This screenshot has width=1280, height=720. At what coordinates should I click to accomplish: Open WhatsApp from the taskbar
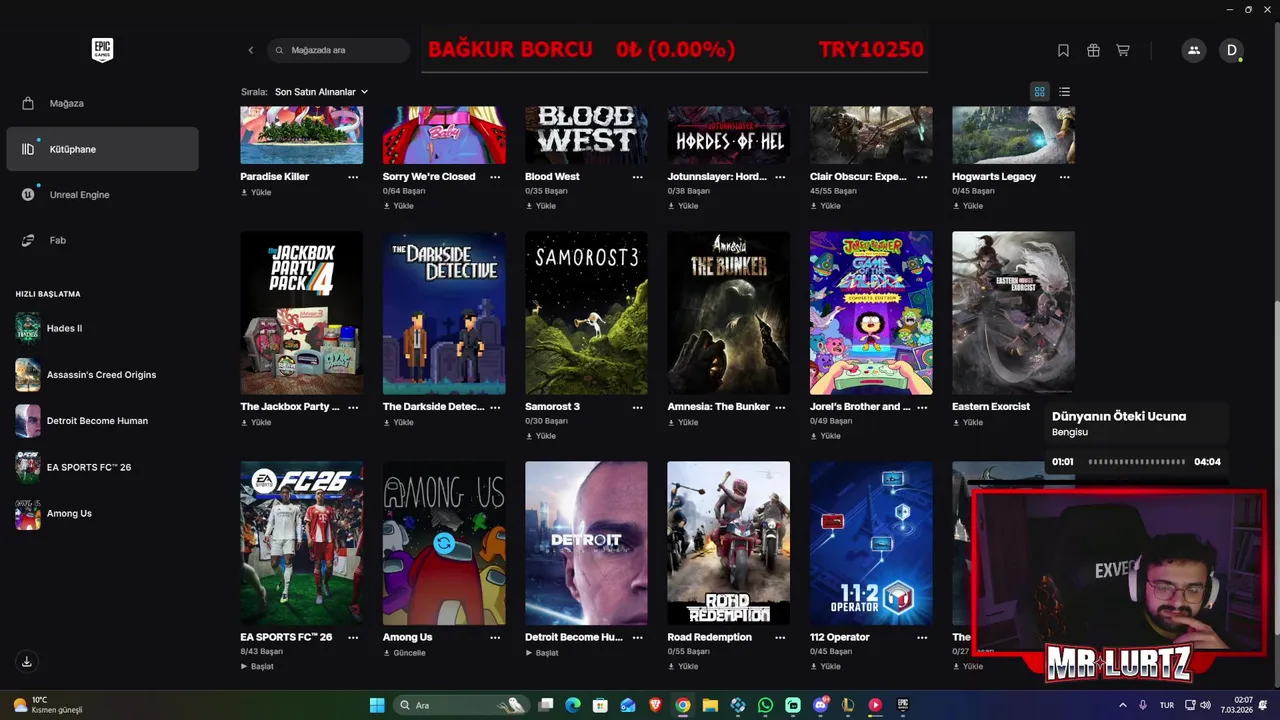(x=765, y=705)
